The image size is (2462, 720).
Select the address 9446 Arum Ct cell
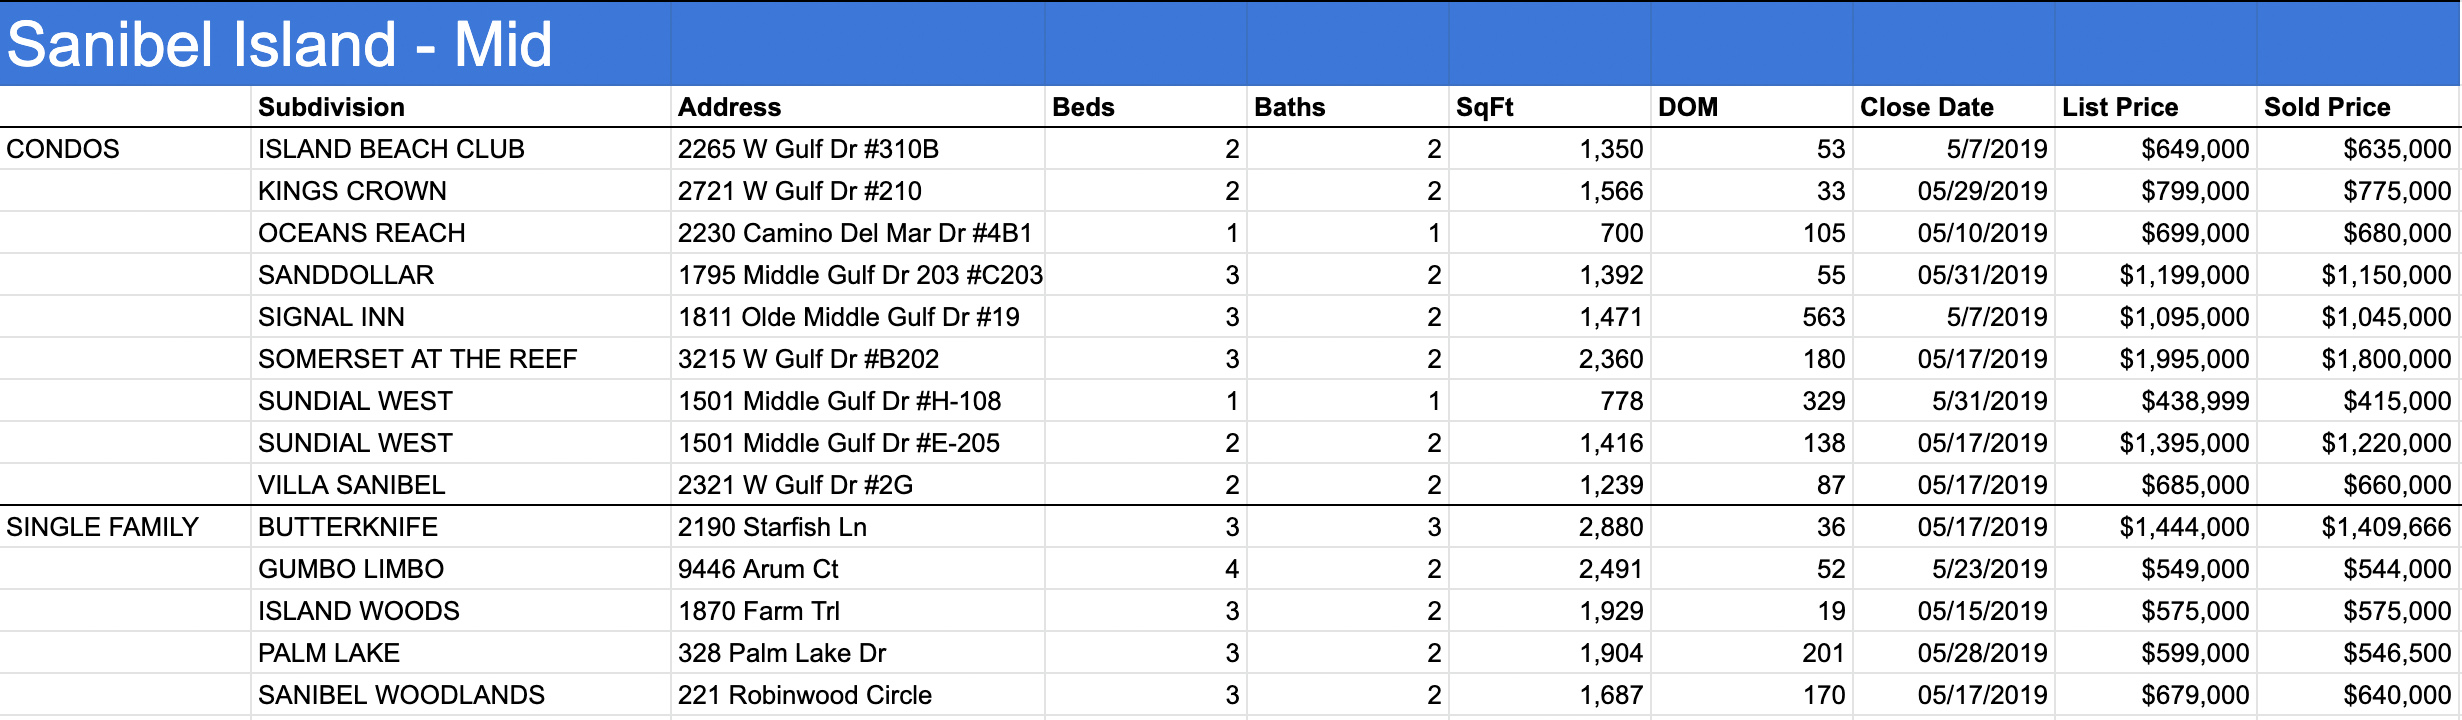(x=857, y=569)
